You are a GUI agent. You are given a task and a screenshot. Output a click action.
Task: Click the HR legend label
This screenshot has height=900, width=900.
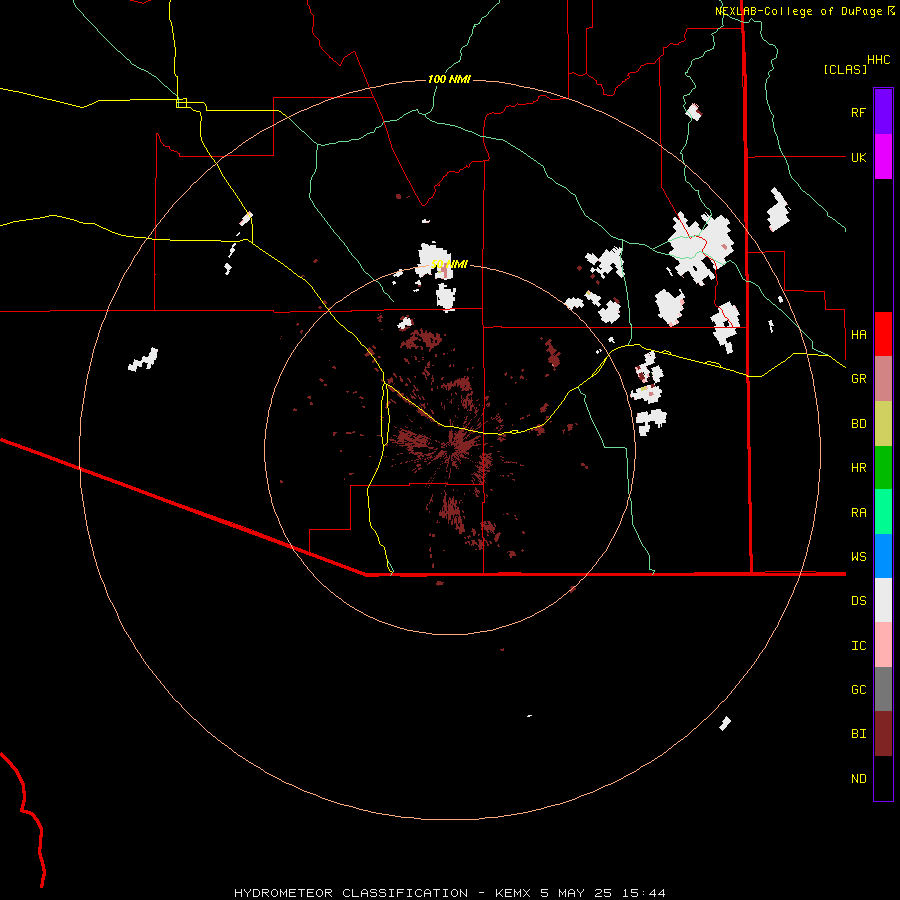[858, 468]
